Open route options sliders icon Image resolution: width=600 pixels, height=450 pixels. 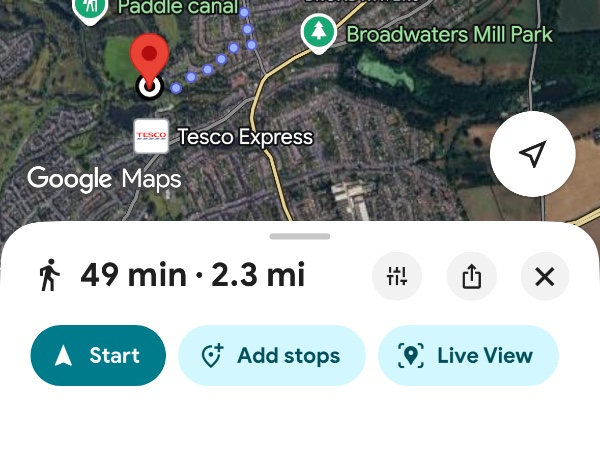[x=397, y=276]
